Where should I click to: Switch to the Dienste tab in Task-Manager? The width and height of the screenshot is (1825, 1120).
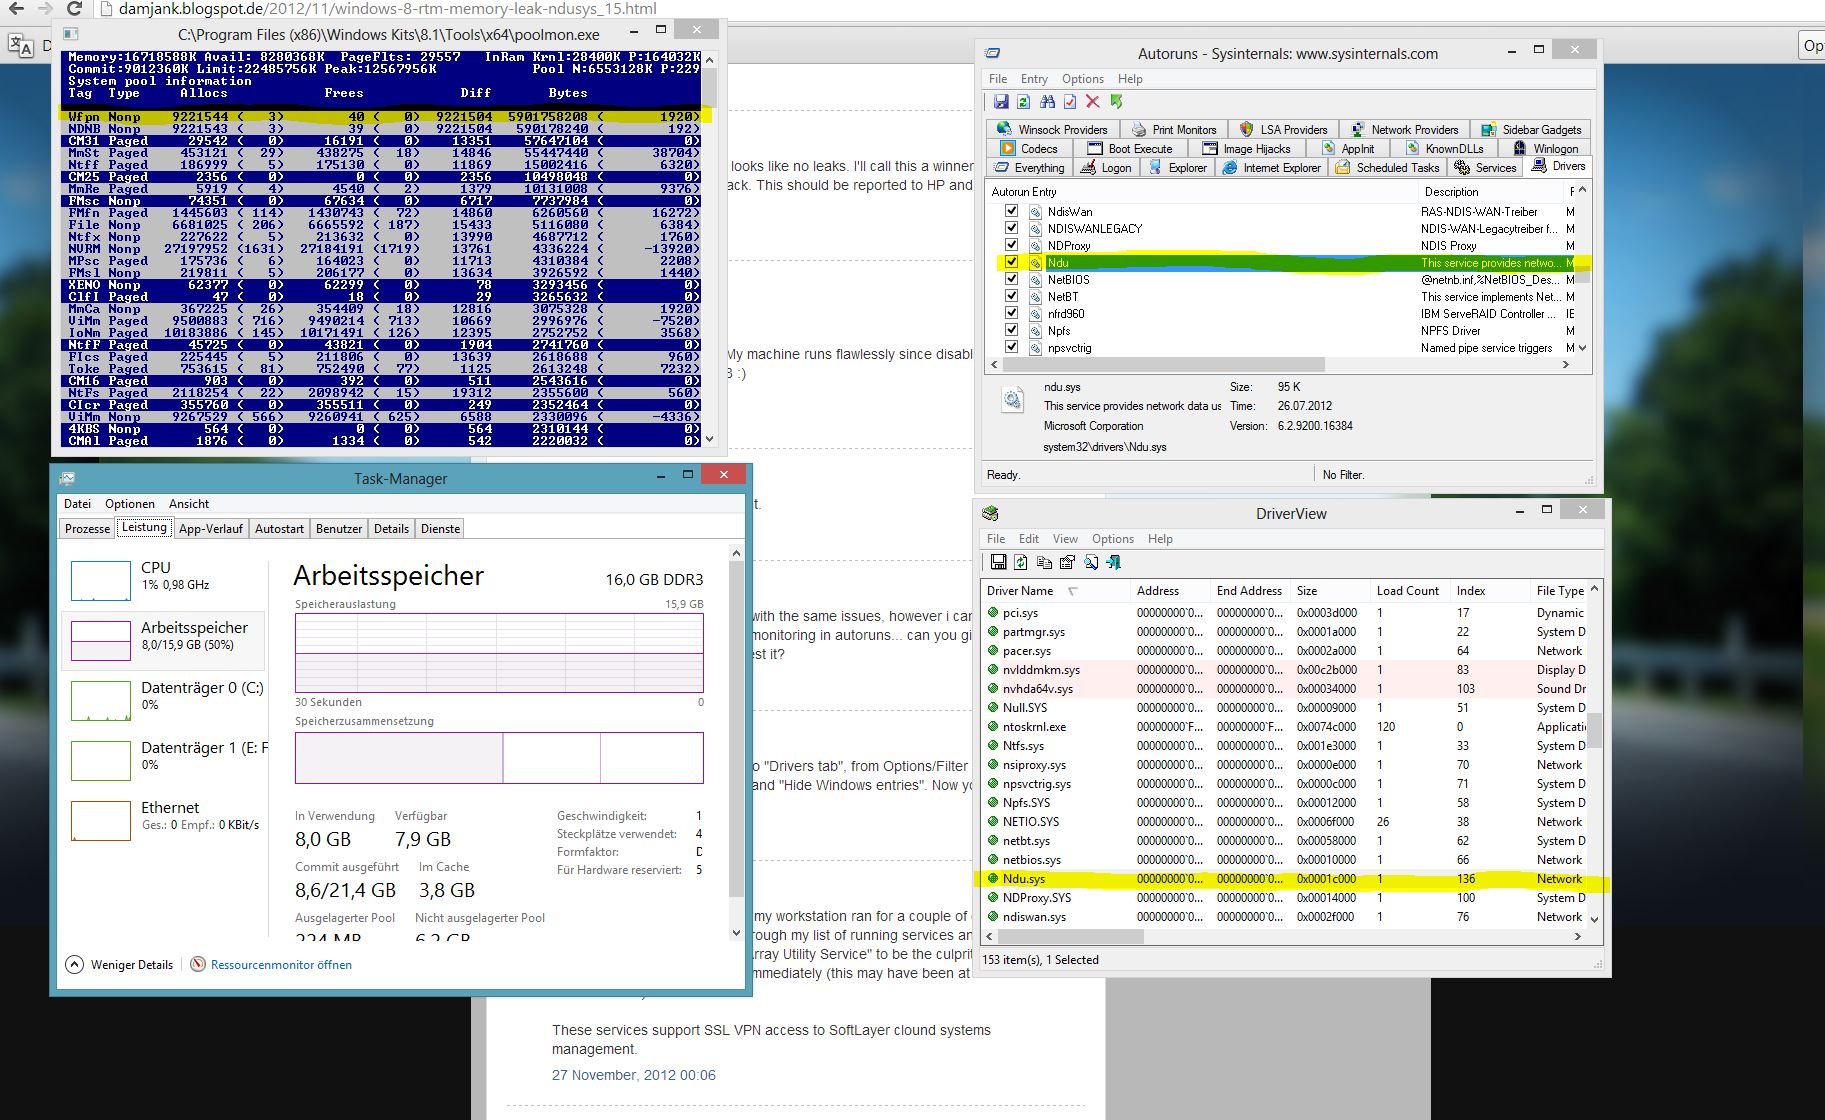[441, 529]
